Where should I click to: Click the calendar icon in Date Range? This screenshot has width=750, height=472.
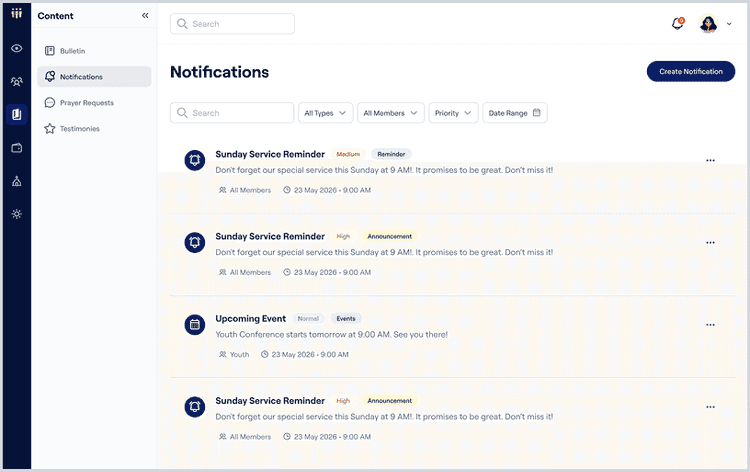tap(537, 112)
